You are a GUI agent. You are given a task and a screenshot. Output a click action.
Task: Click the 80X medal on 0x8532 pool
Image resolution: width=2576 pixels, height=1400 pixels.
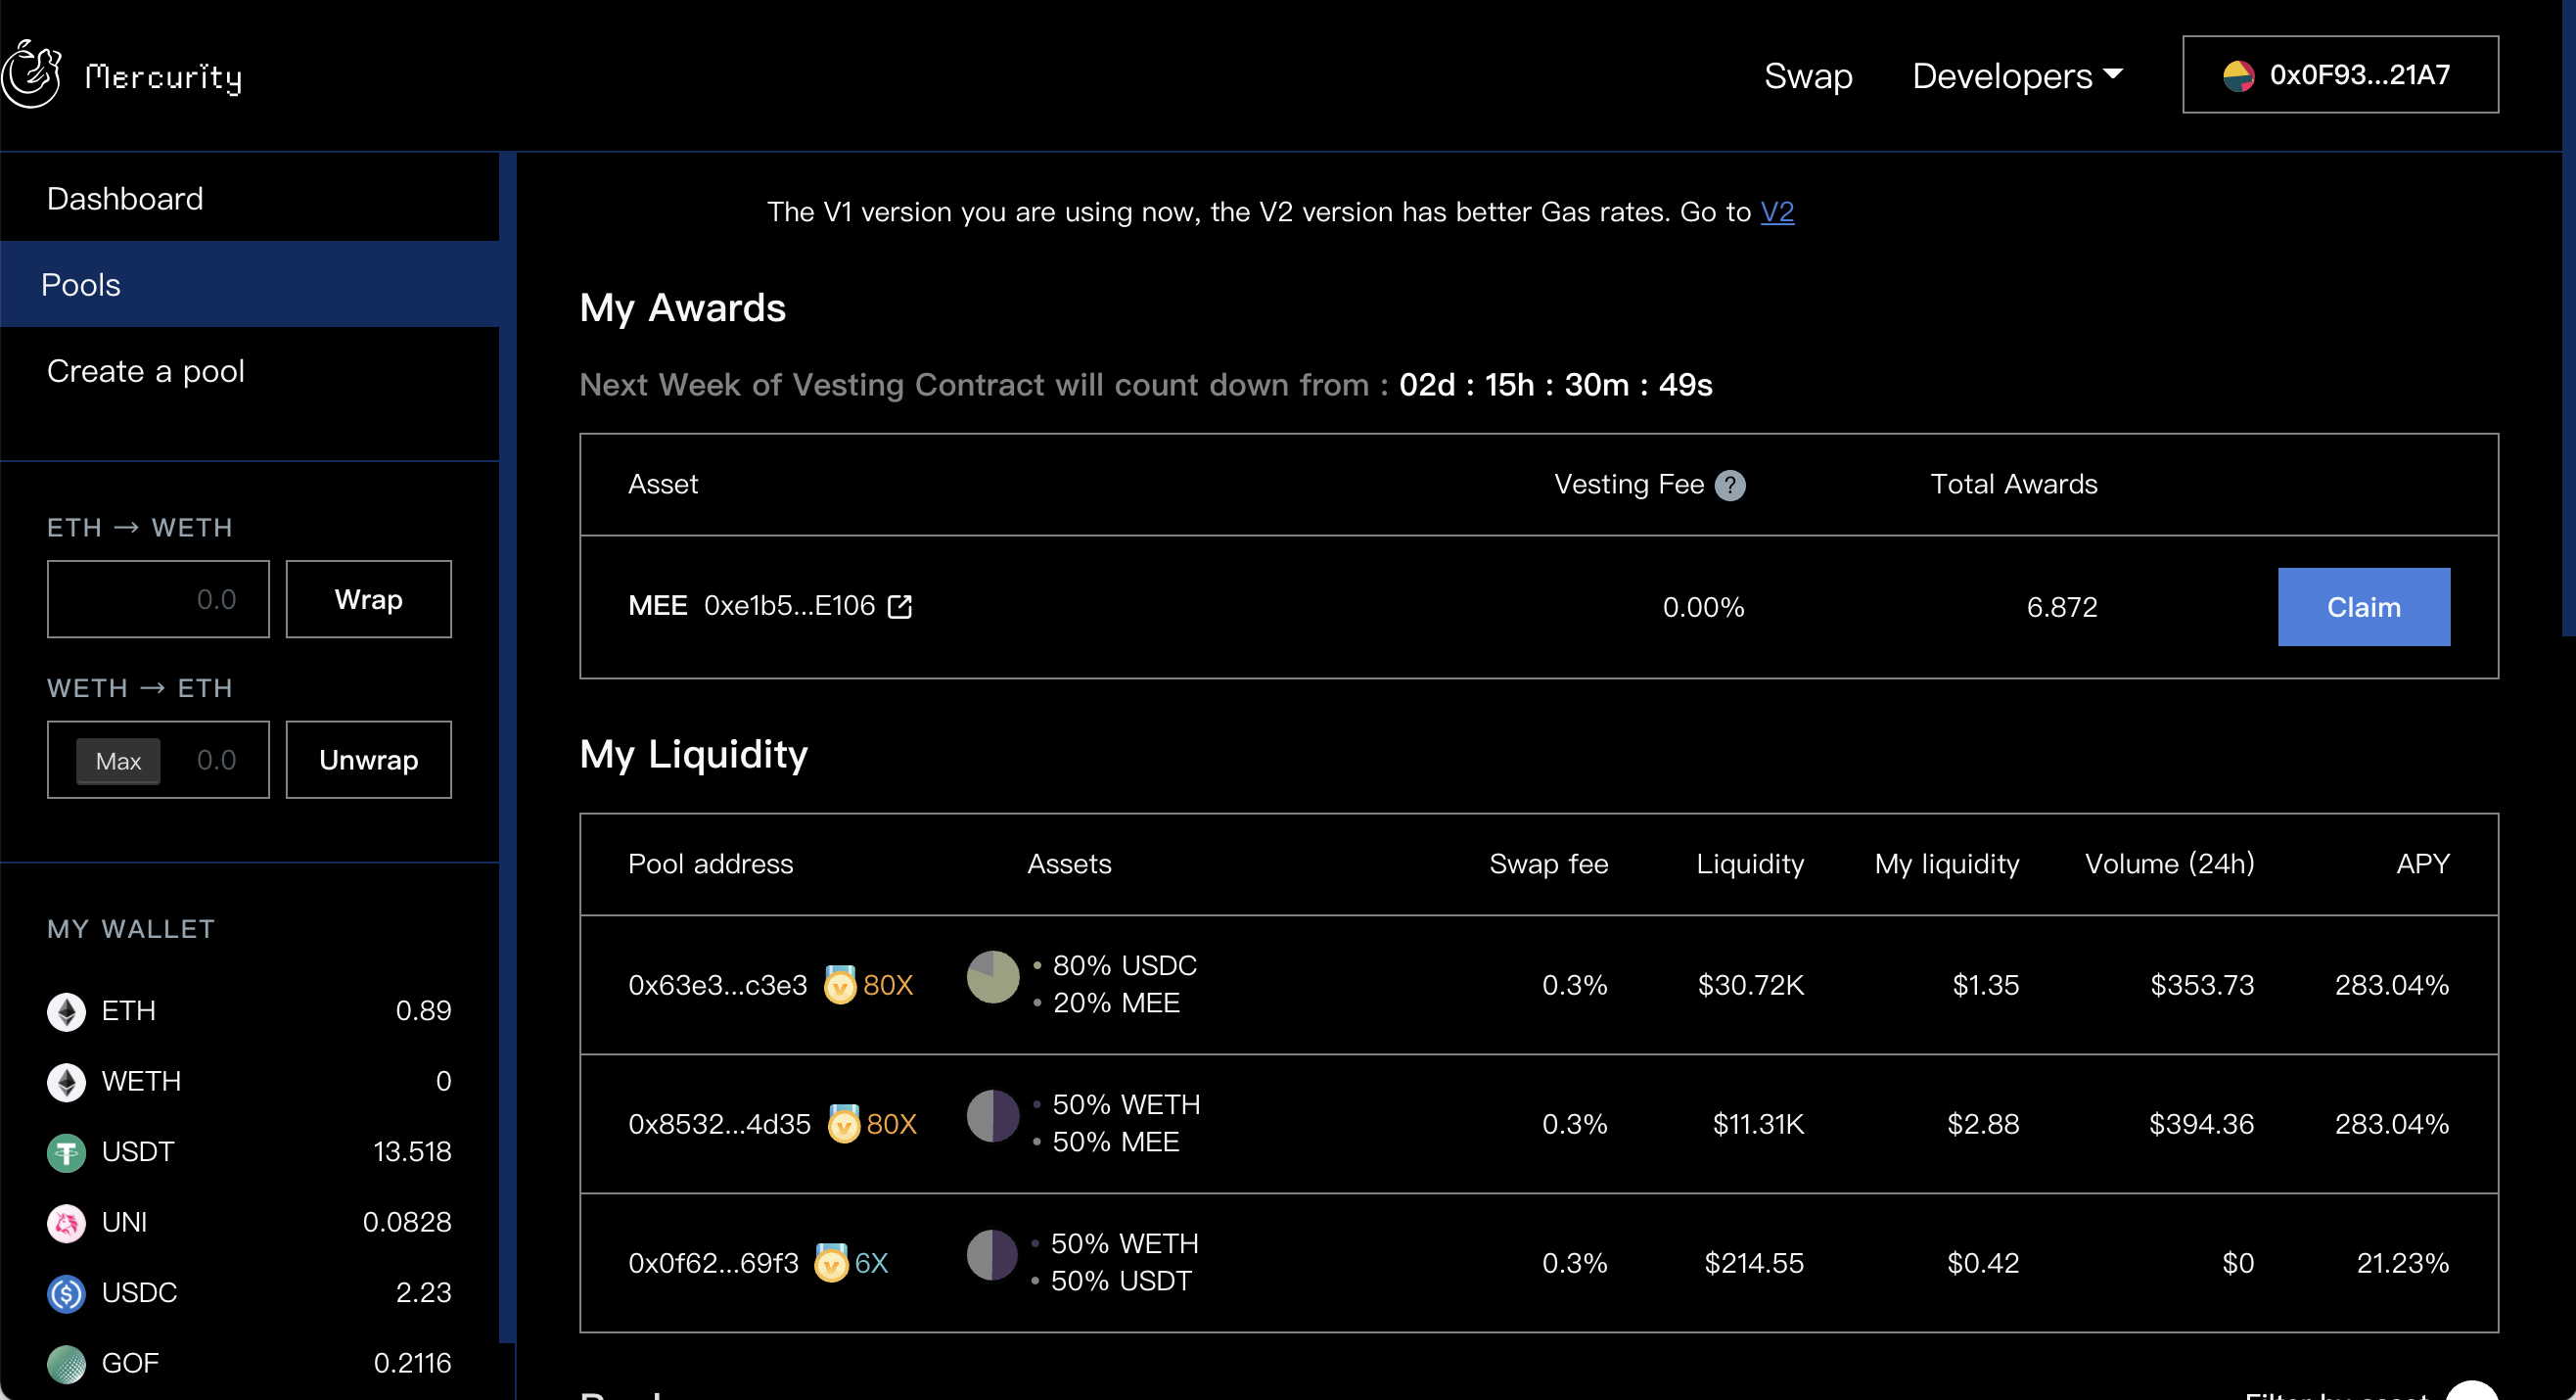tap(843, 1124)
